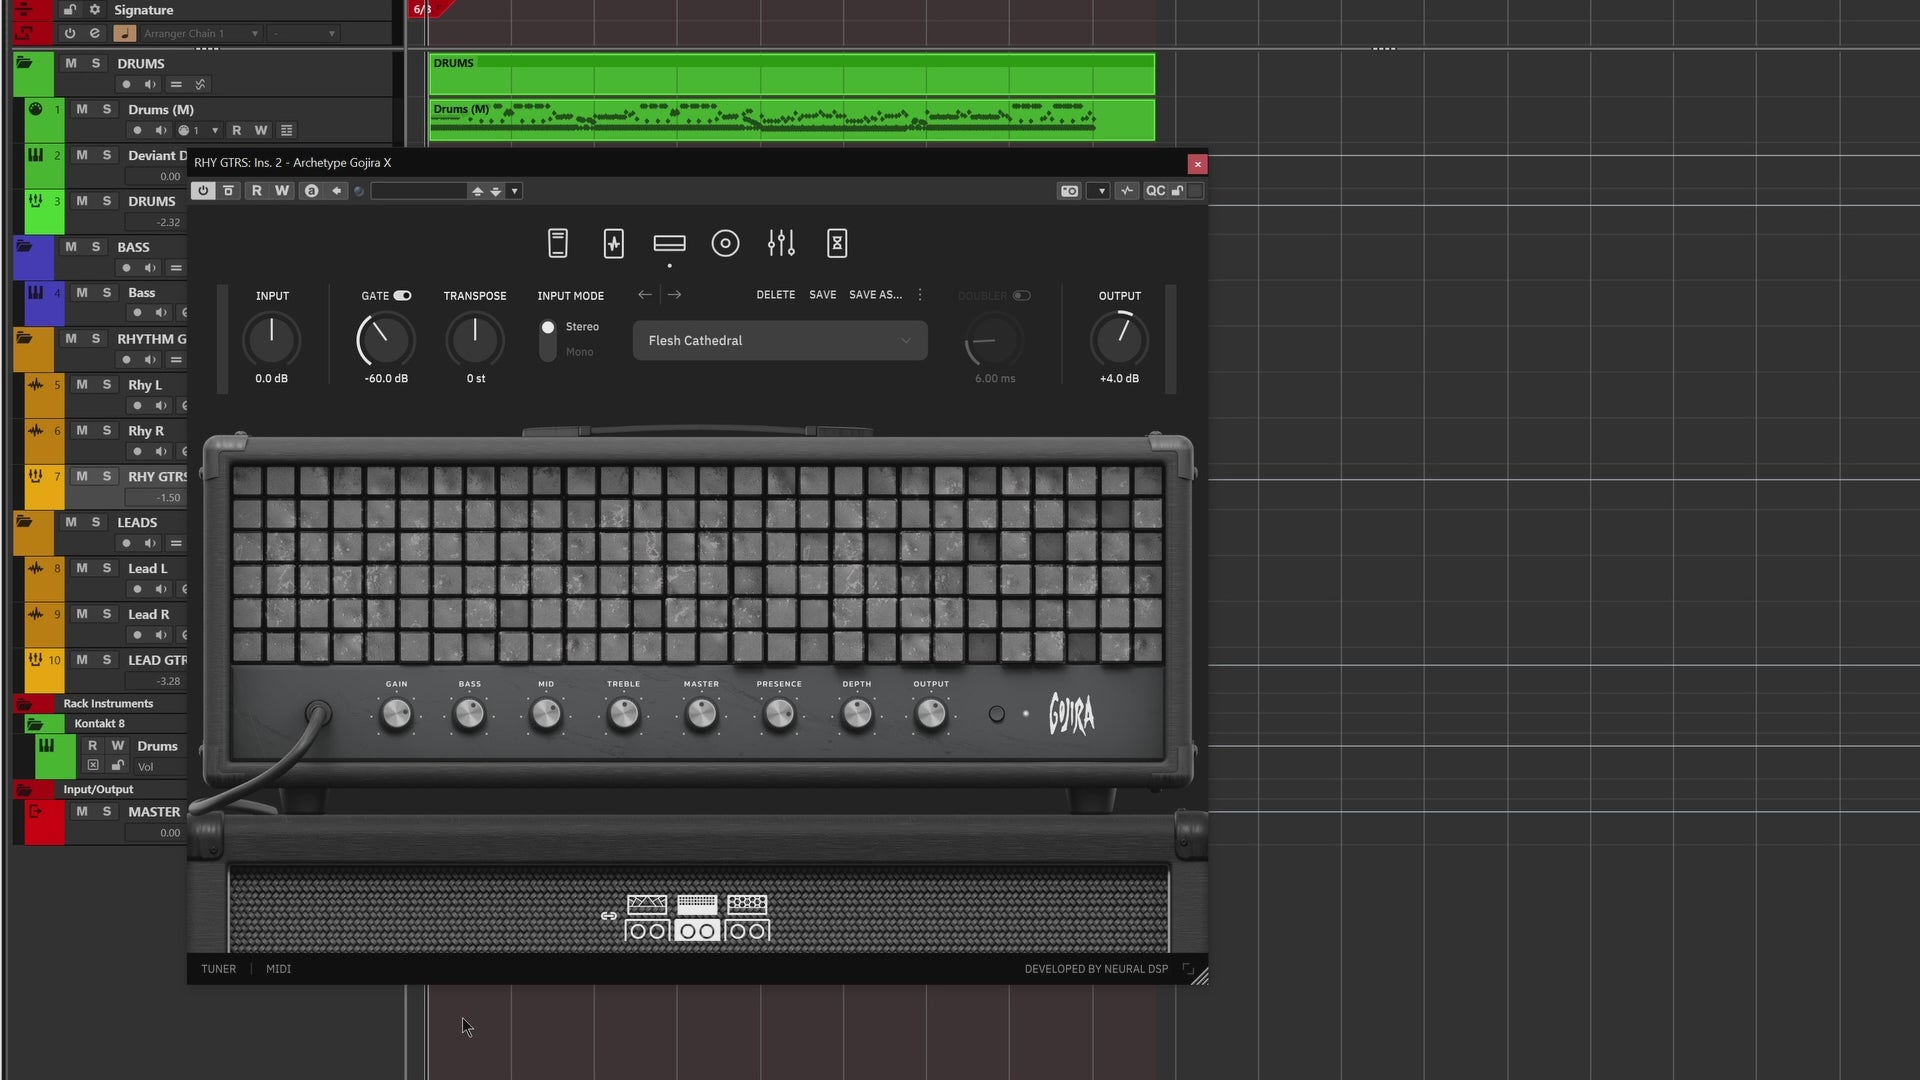Collapse the DRUMS folder
1920x1080 pixels.
point(24,63)
